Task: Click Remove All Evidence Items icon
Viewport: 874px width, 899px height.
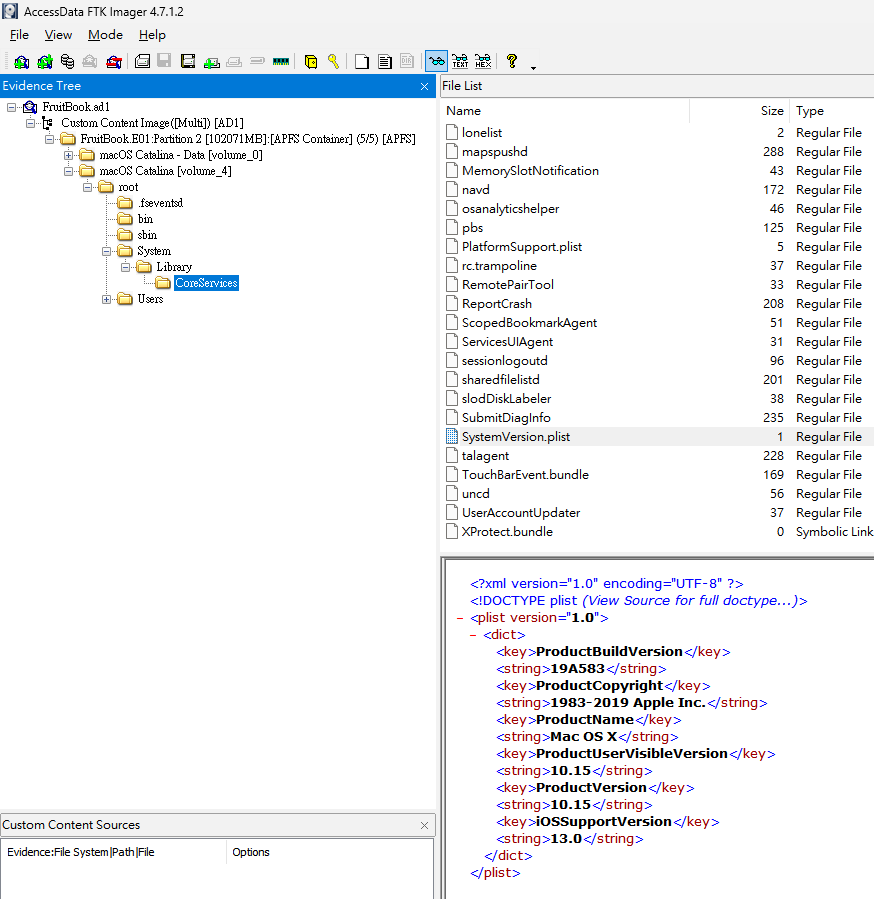Action: pos(114,61)
